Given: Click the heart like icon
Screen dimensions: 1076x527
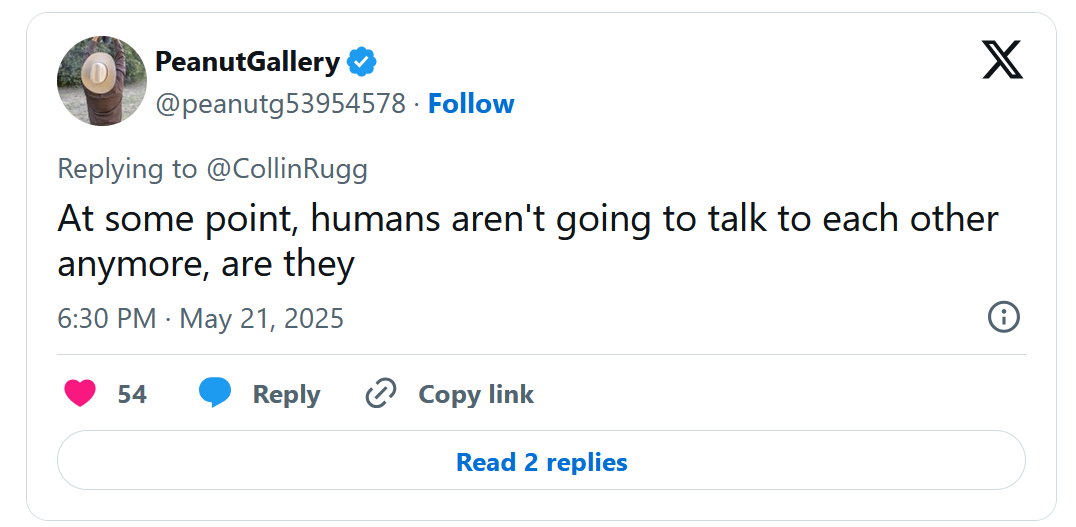Looking at the screenshot, I should [80, 394].
